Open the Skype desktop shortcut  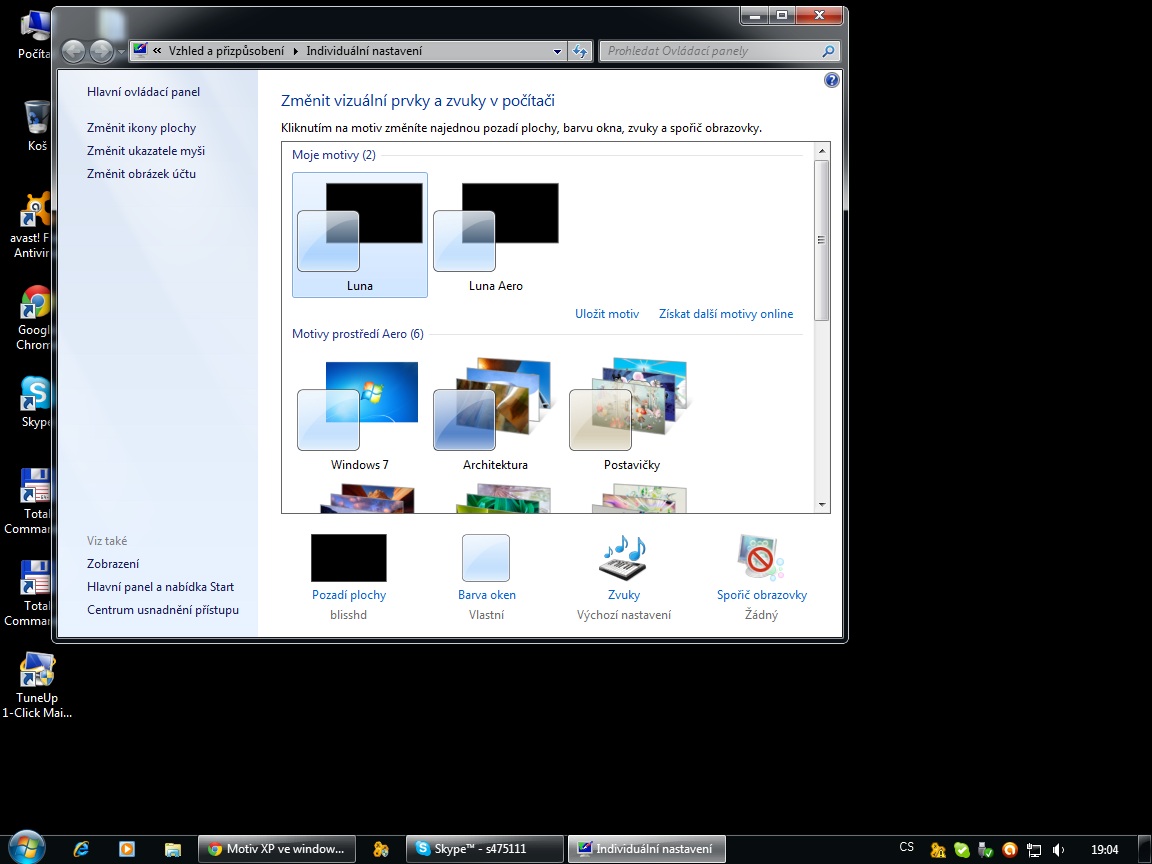(x=35, y=401)
